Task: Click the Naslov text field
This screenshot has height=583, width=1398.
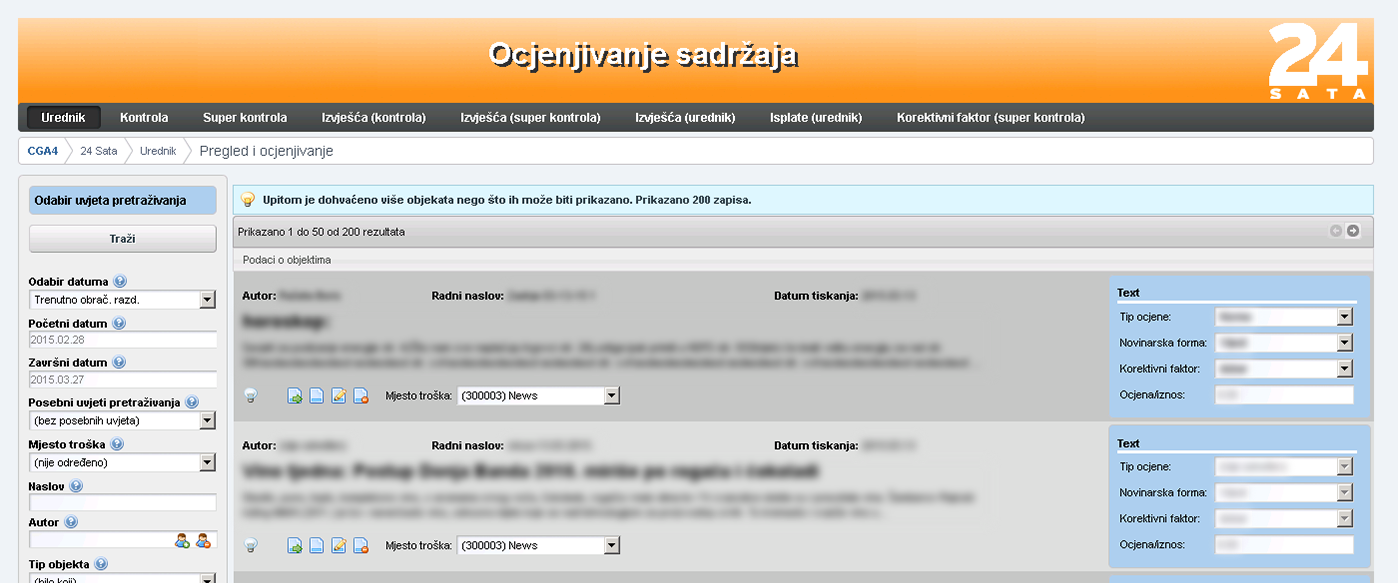Action: [123, 502]
